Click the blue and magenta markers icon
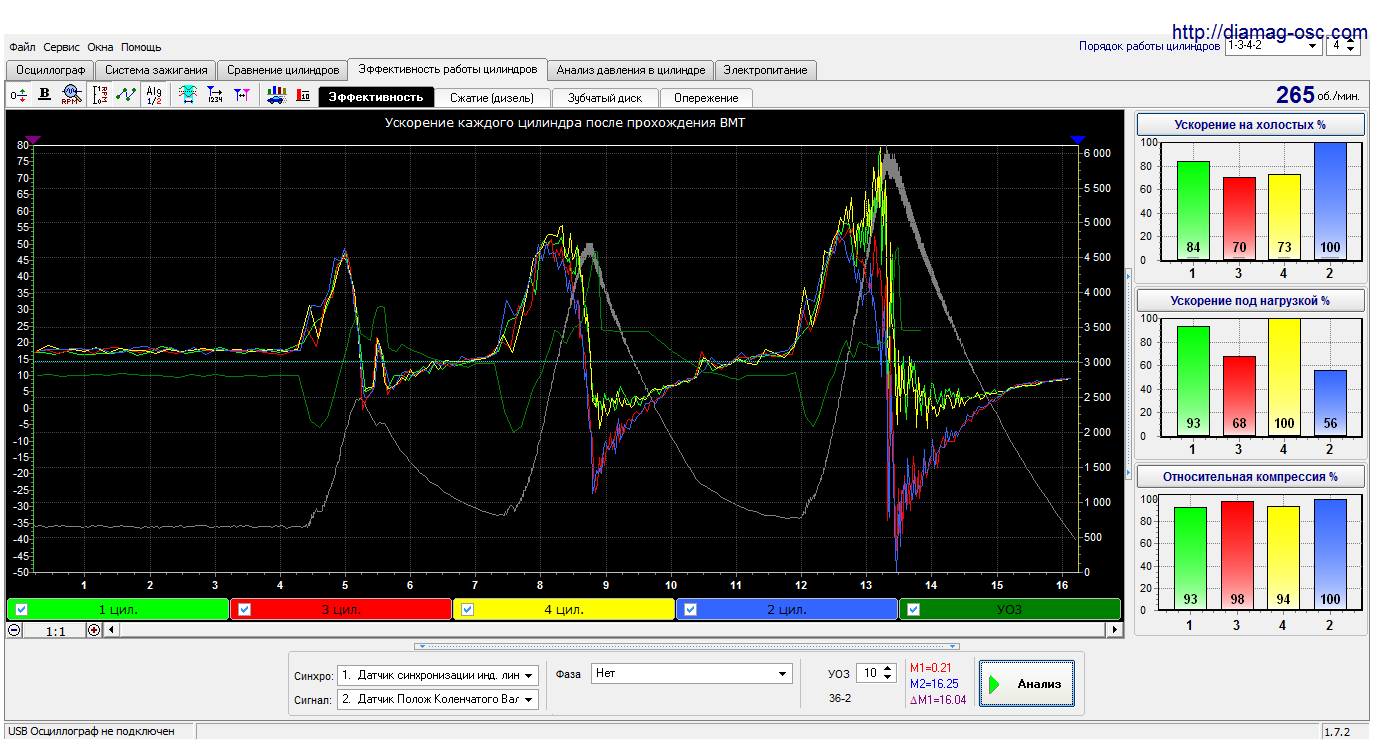 (242, 95)
